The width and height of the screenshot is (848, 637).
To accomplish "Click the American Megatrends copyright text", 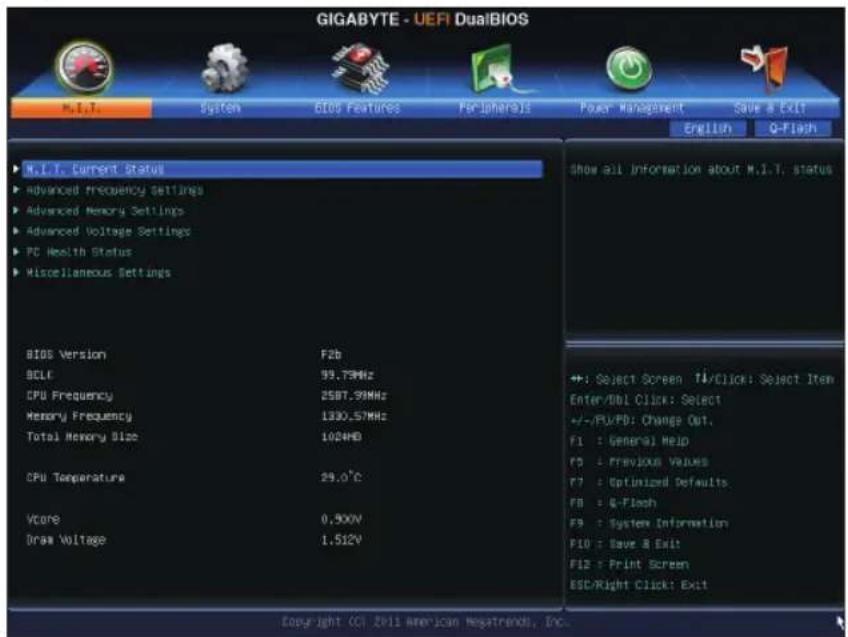I will 425,622.
